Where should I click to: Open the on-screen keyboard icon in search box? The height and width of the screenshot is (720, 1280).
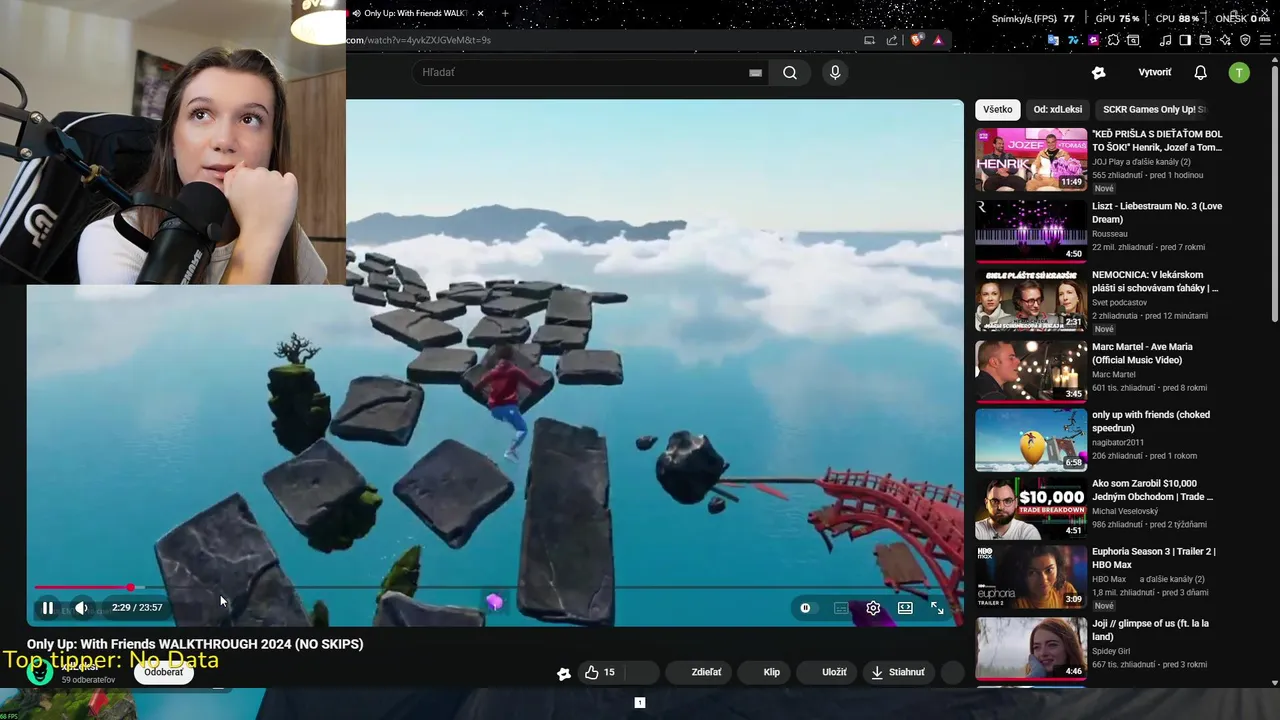pos(756,72)
